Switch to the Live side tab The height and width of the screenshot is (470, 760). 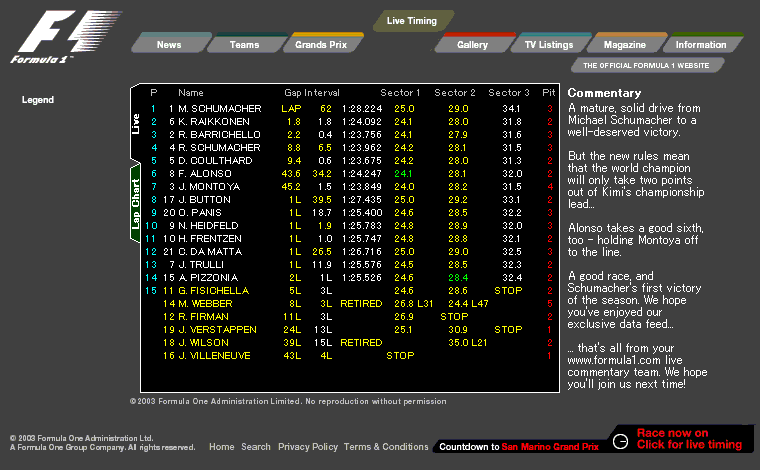coord(136,124)
